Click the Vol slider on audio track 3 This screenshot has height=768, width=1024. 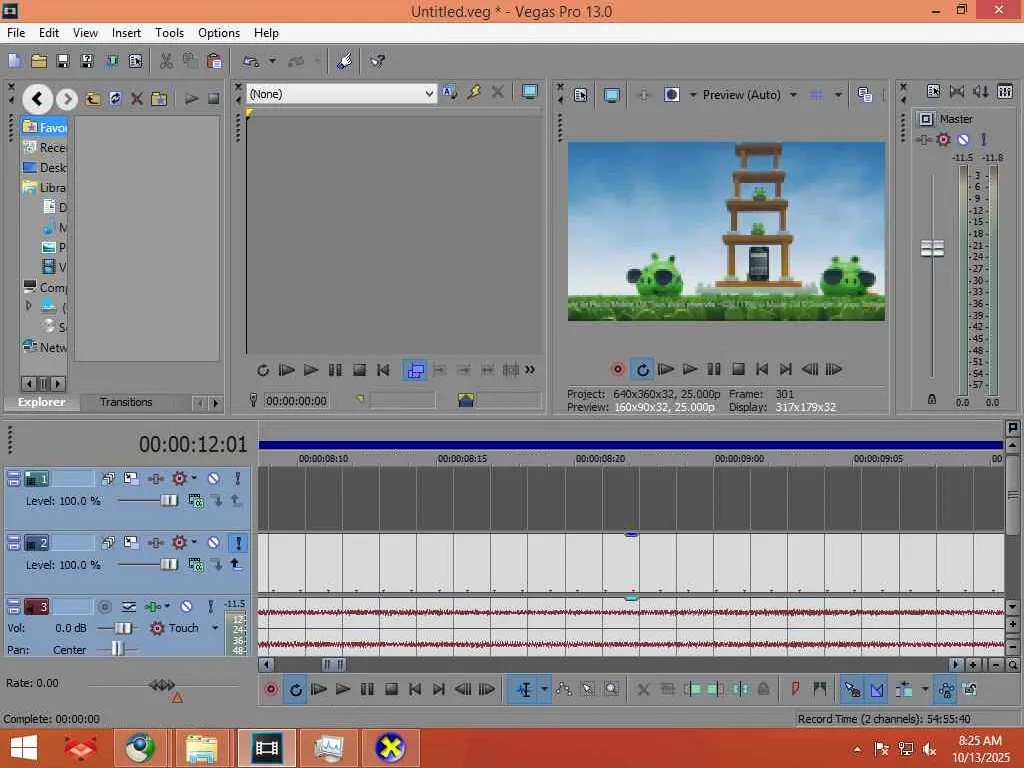[124, 628]
